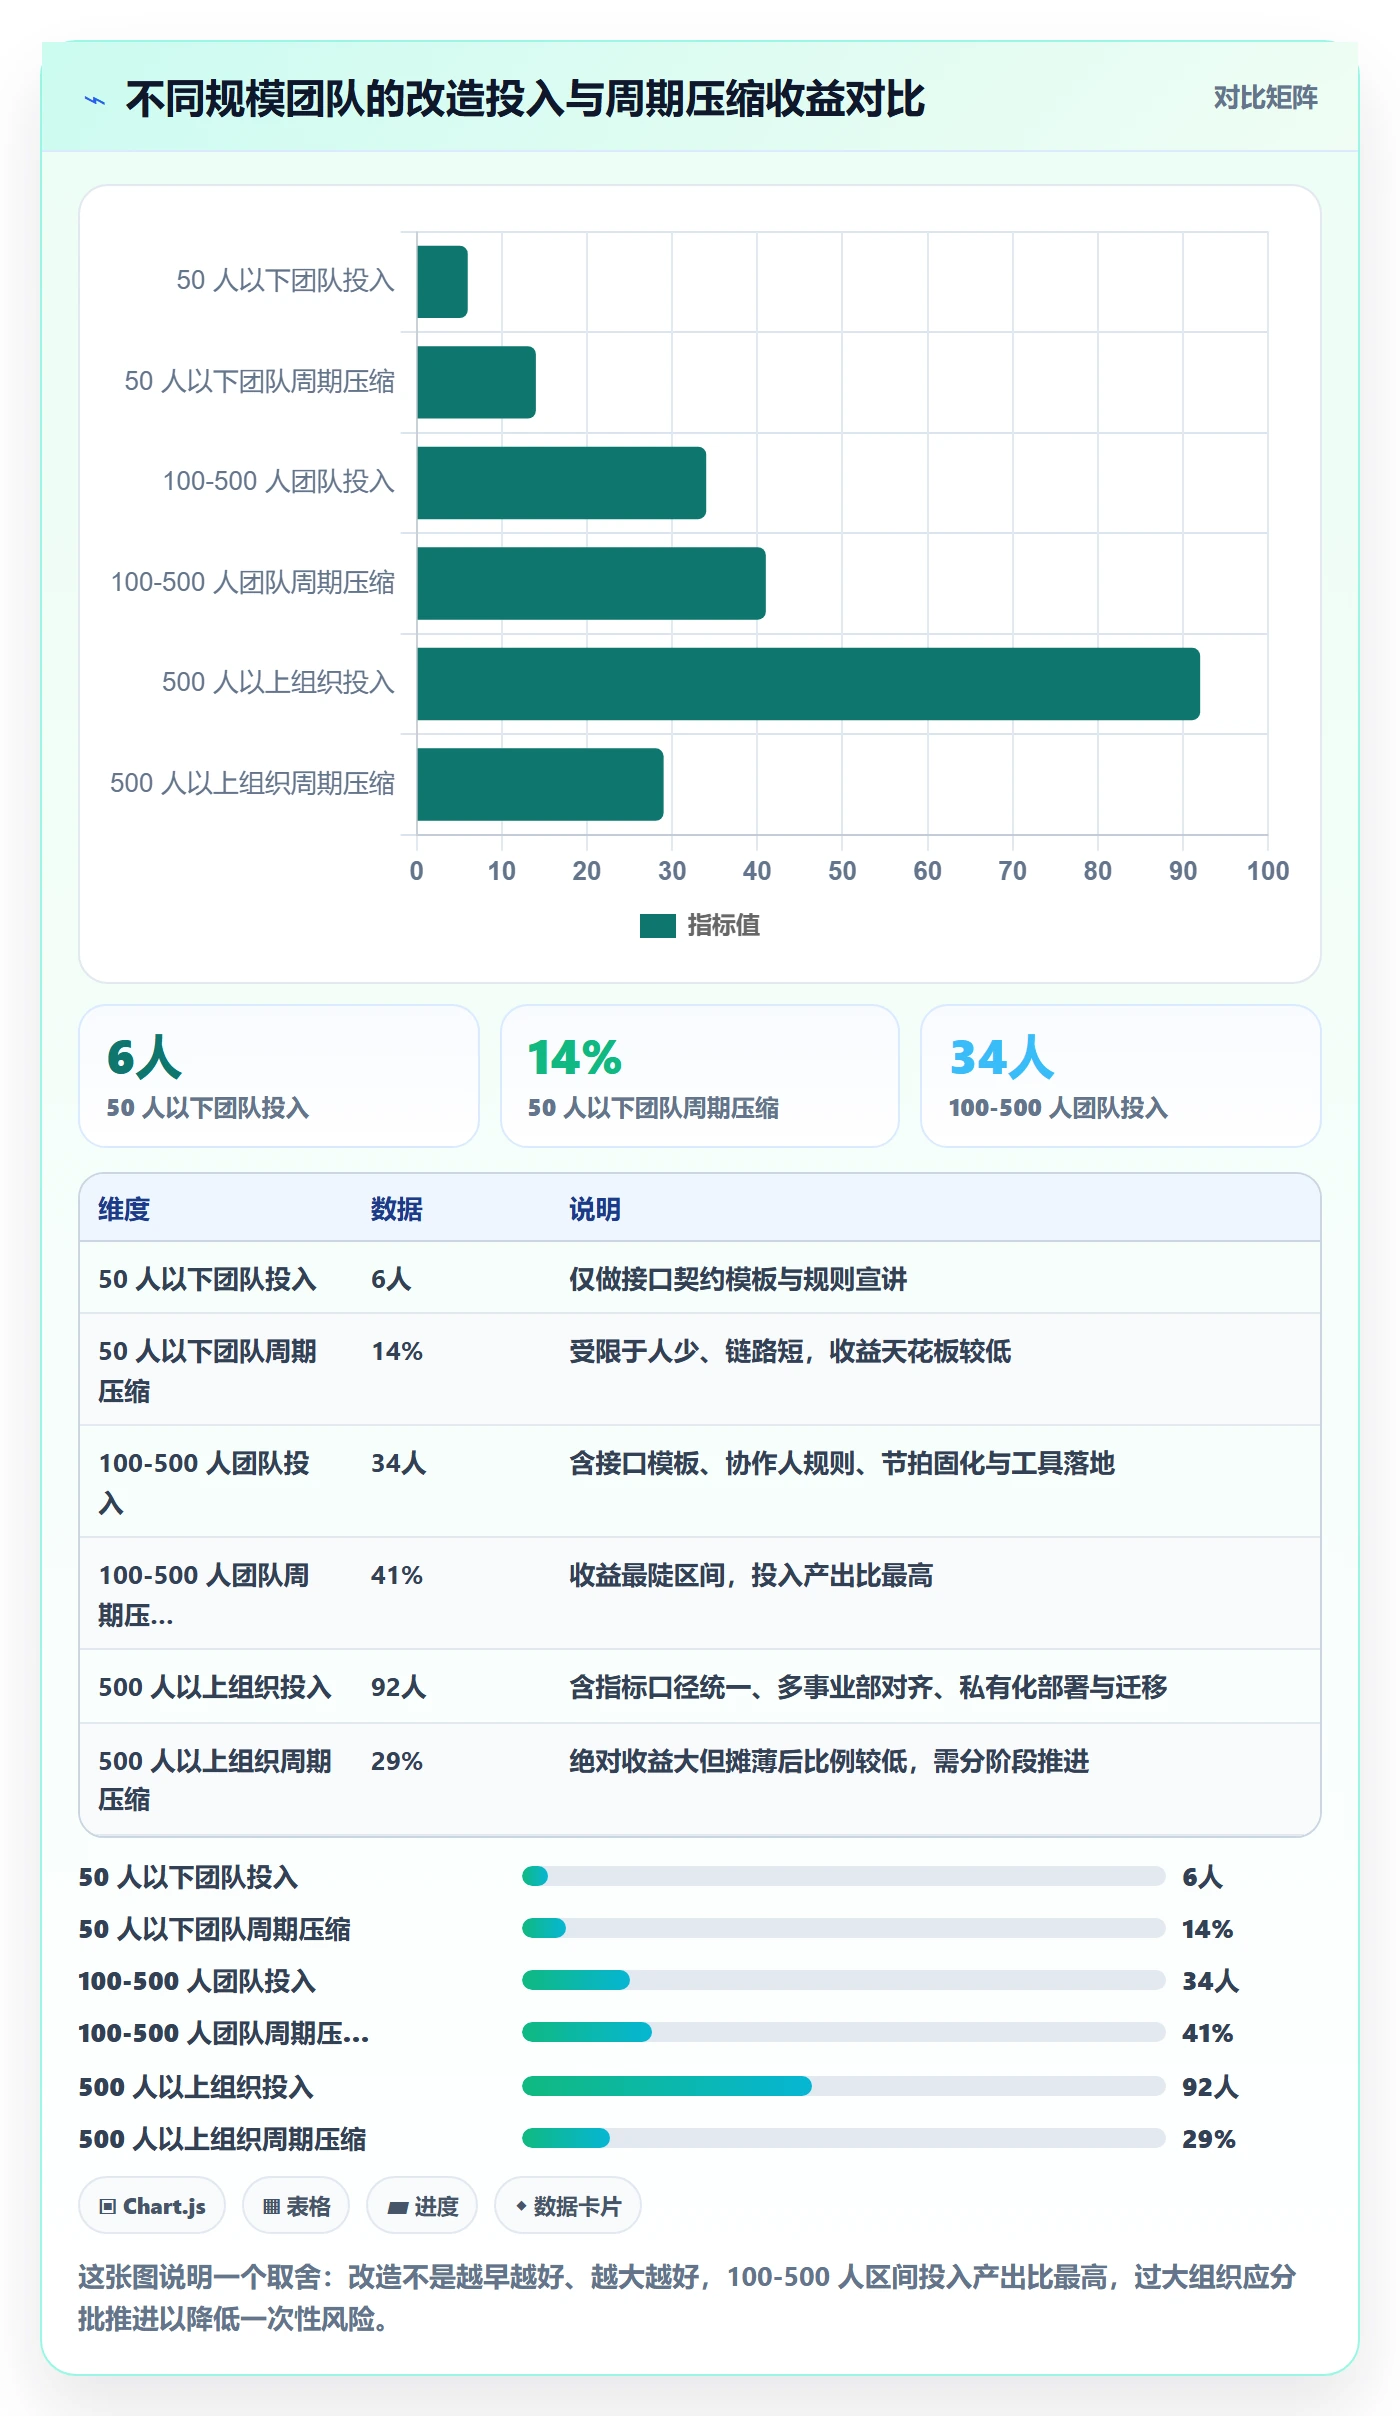The image size is (1400, 2416).
Task: Toggle the 指标值 legend color box
Action: tap(658, 926)
